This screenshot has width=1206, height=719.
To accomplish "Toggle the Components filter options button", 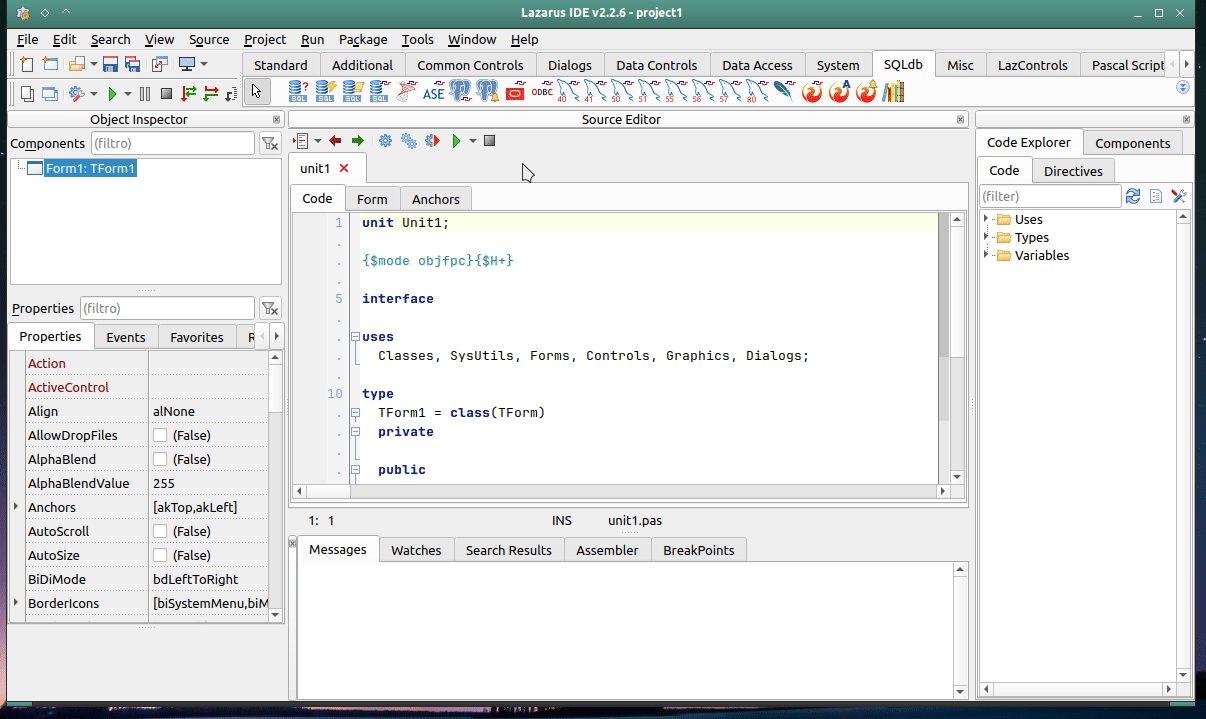I will tap(270, 144).
